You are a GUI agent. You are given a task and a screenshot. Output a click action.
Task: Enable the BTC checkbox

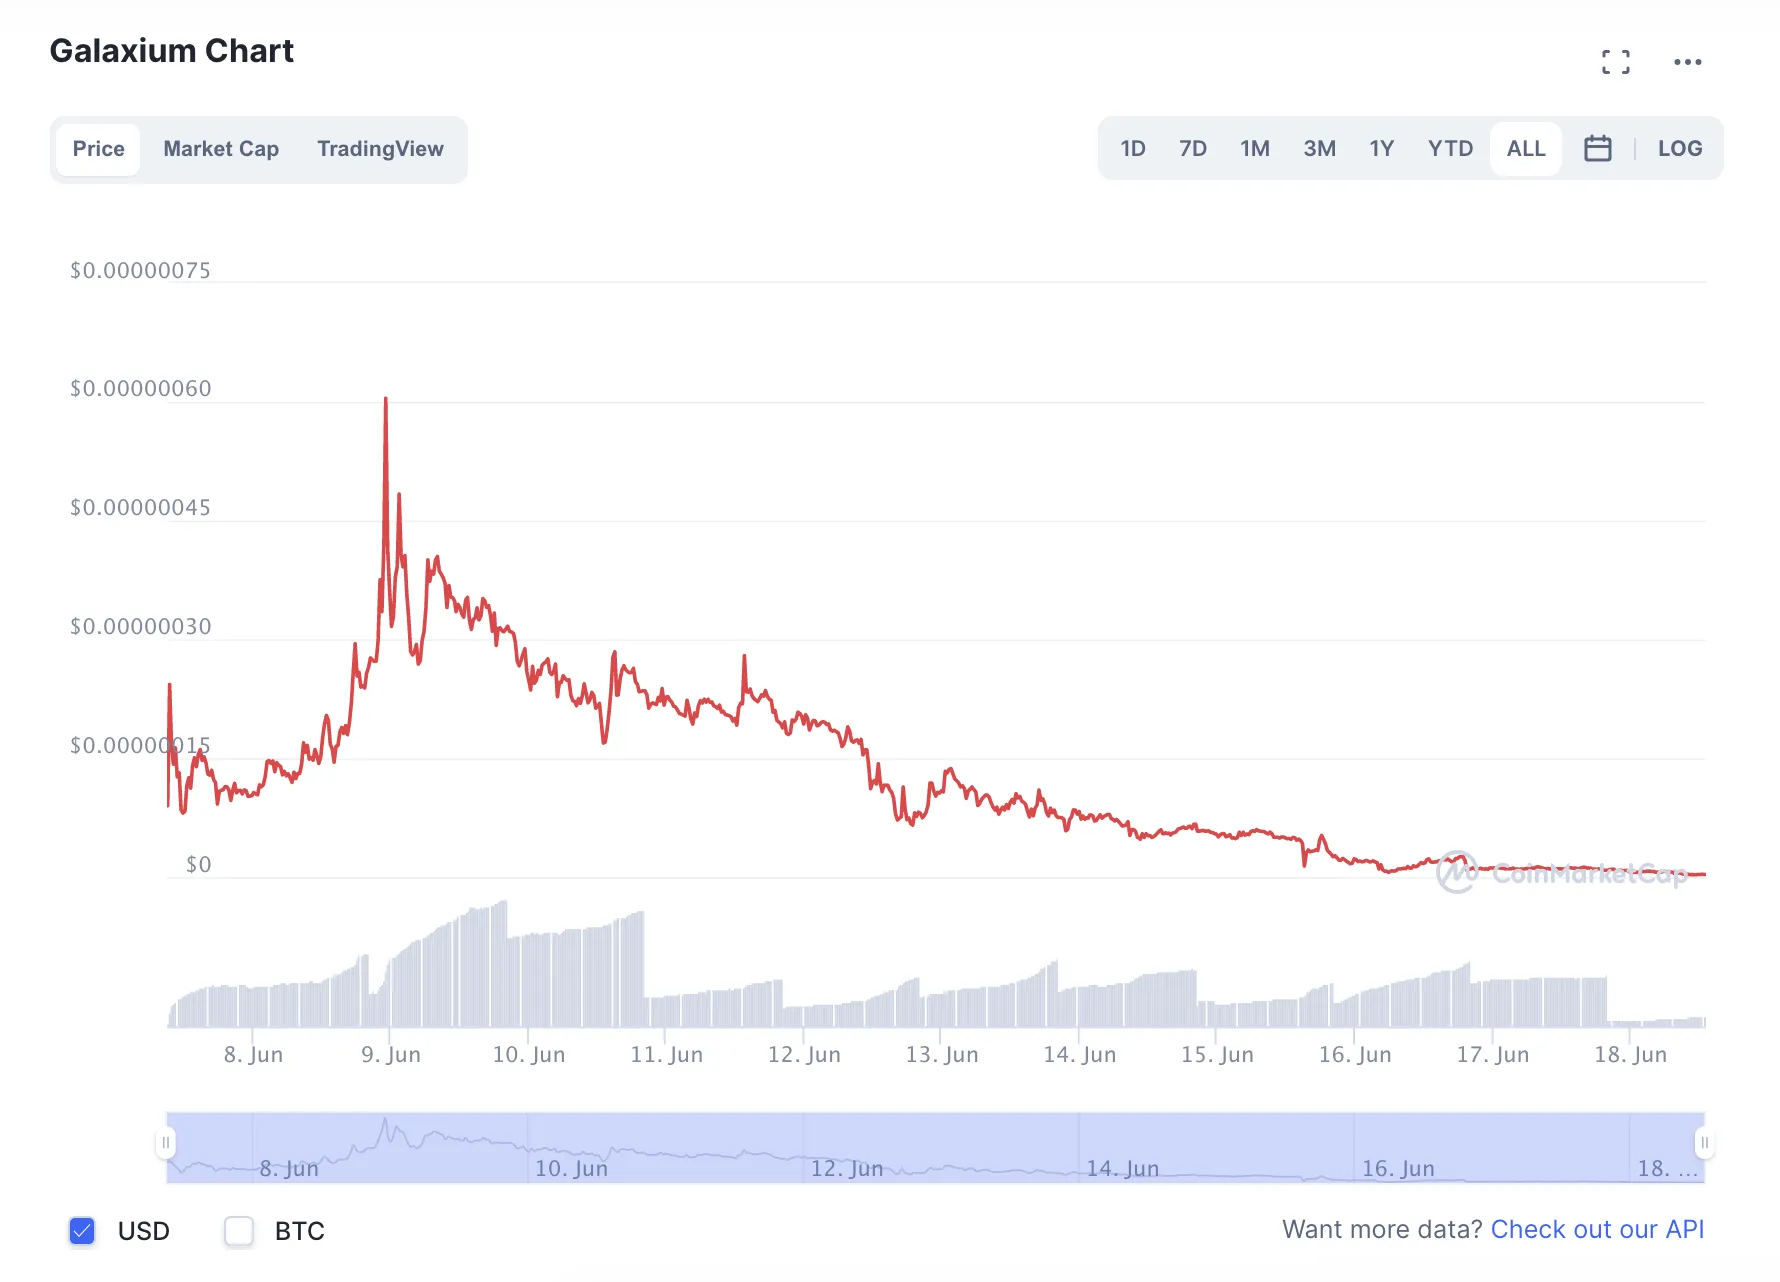pyautogui.click(x=239, y=1231)
